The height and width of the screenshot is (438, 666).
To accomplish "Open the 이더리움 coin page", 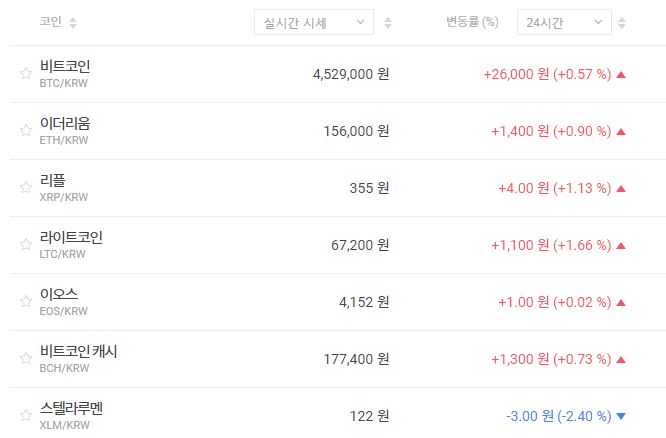I will point(65,123).
